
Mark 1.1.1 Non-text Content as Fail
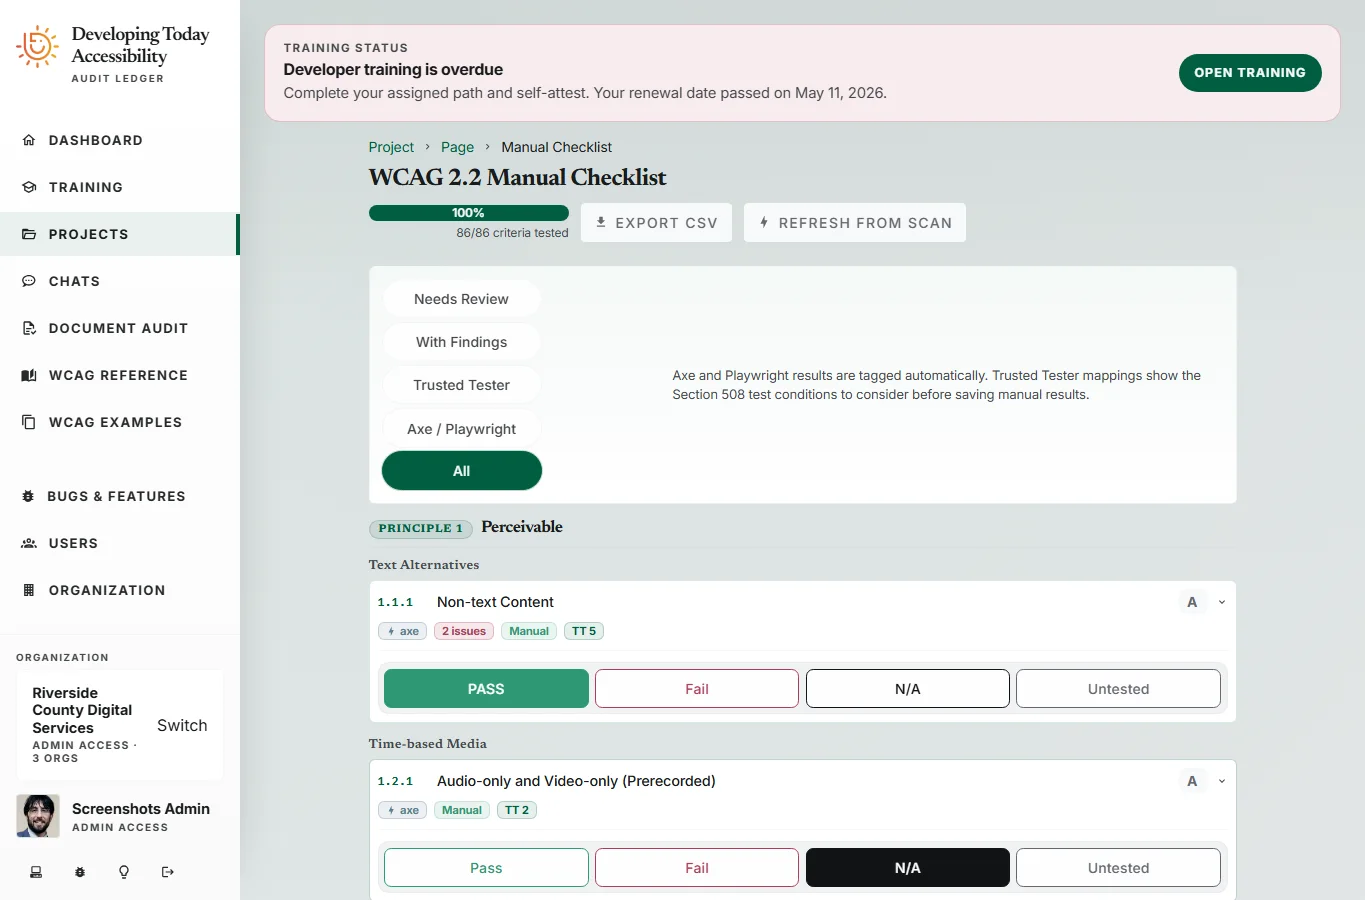(697, 689)
